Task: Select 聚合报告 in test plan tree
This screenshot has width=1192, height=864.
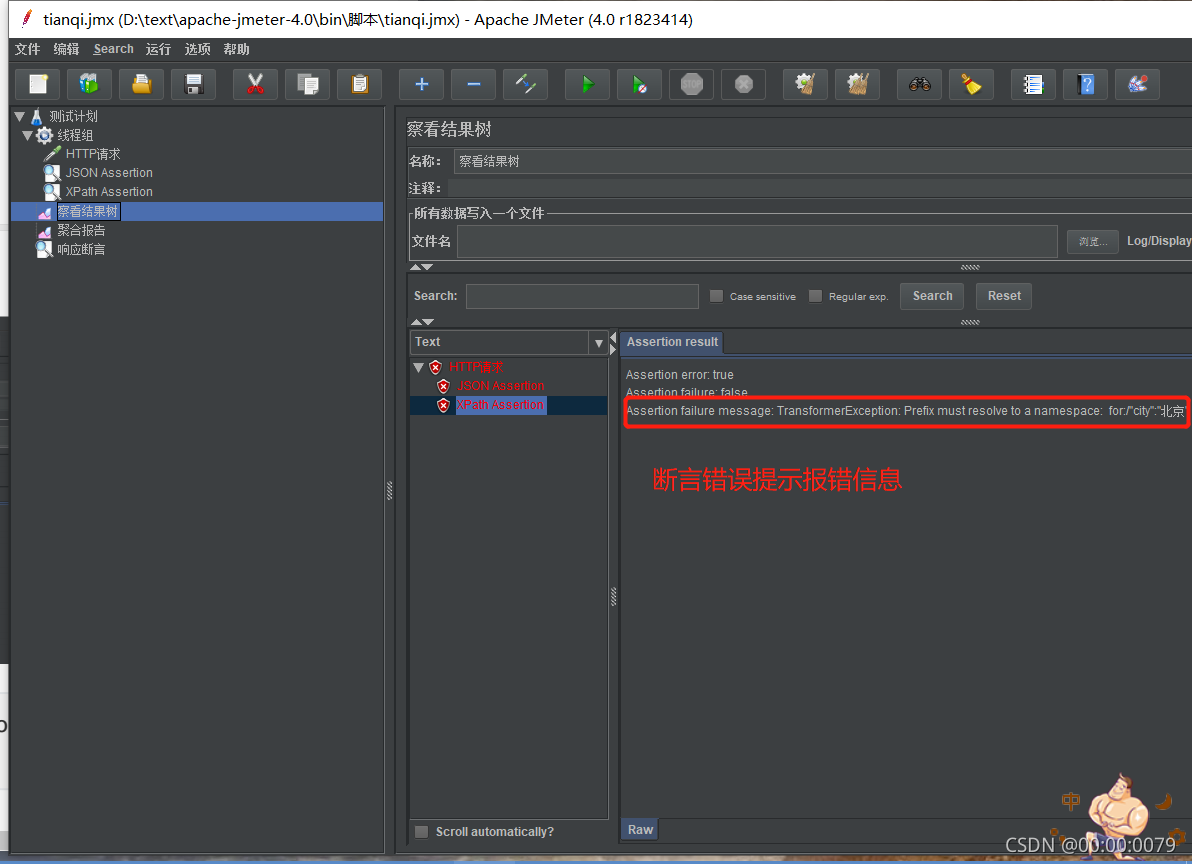Action: 81,230
